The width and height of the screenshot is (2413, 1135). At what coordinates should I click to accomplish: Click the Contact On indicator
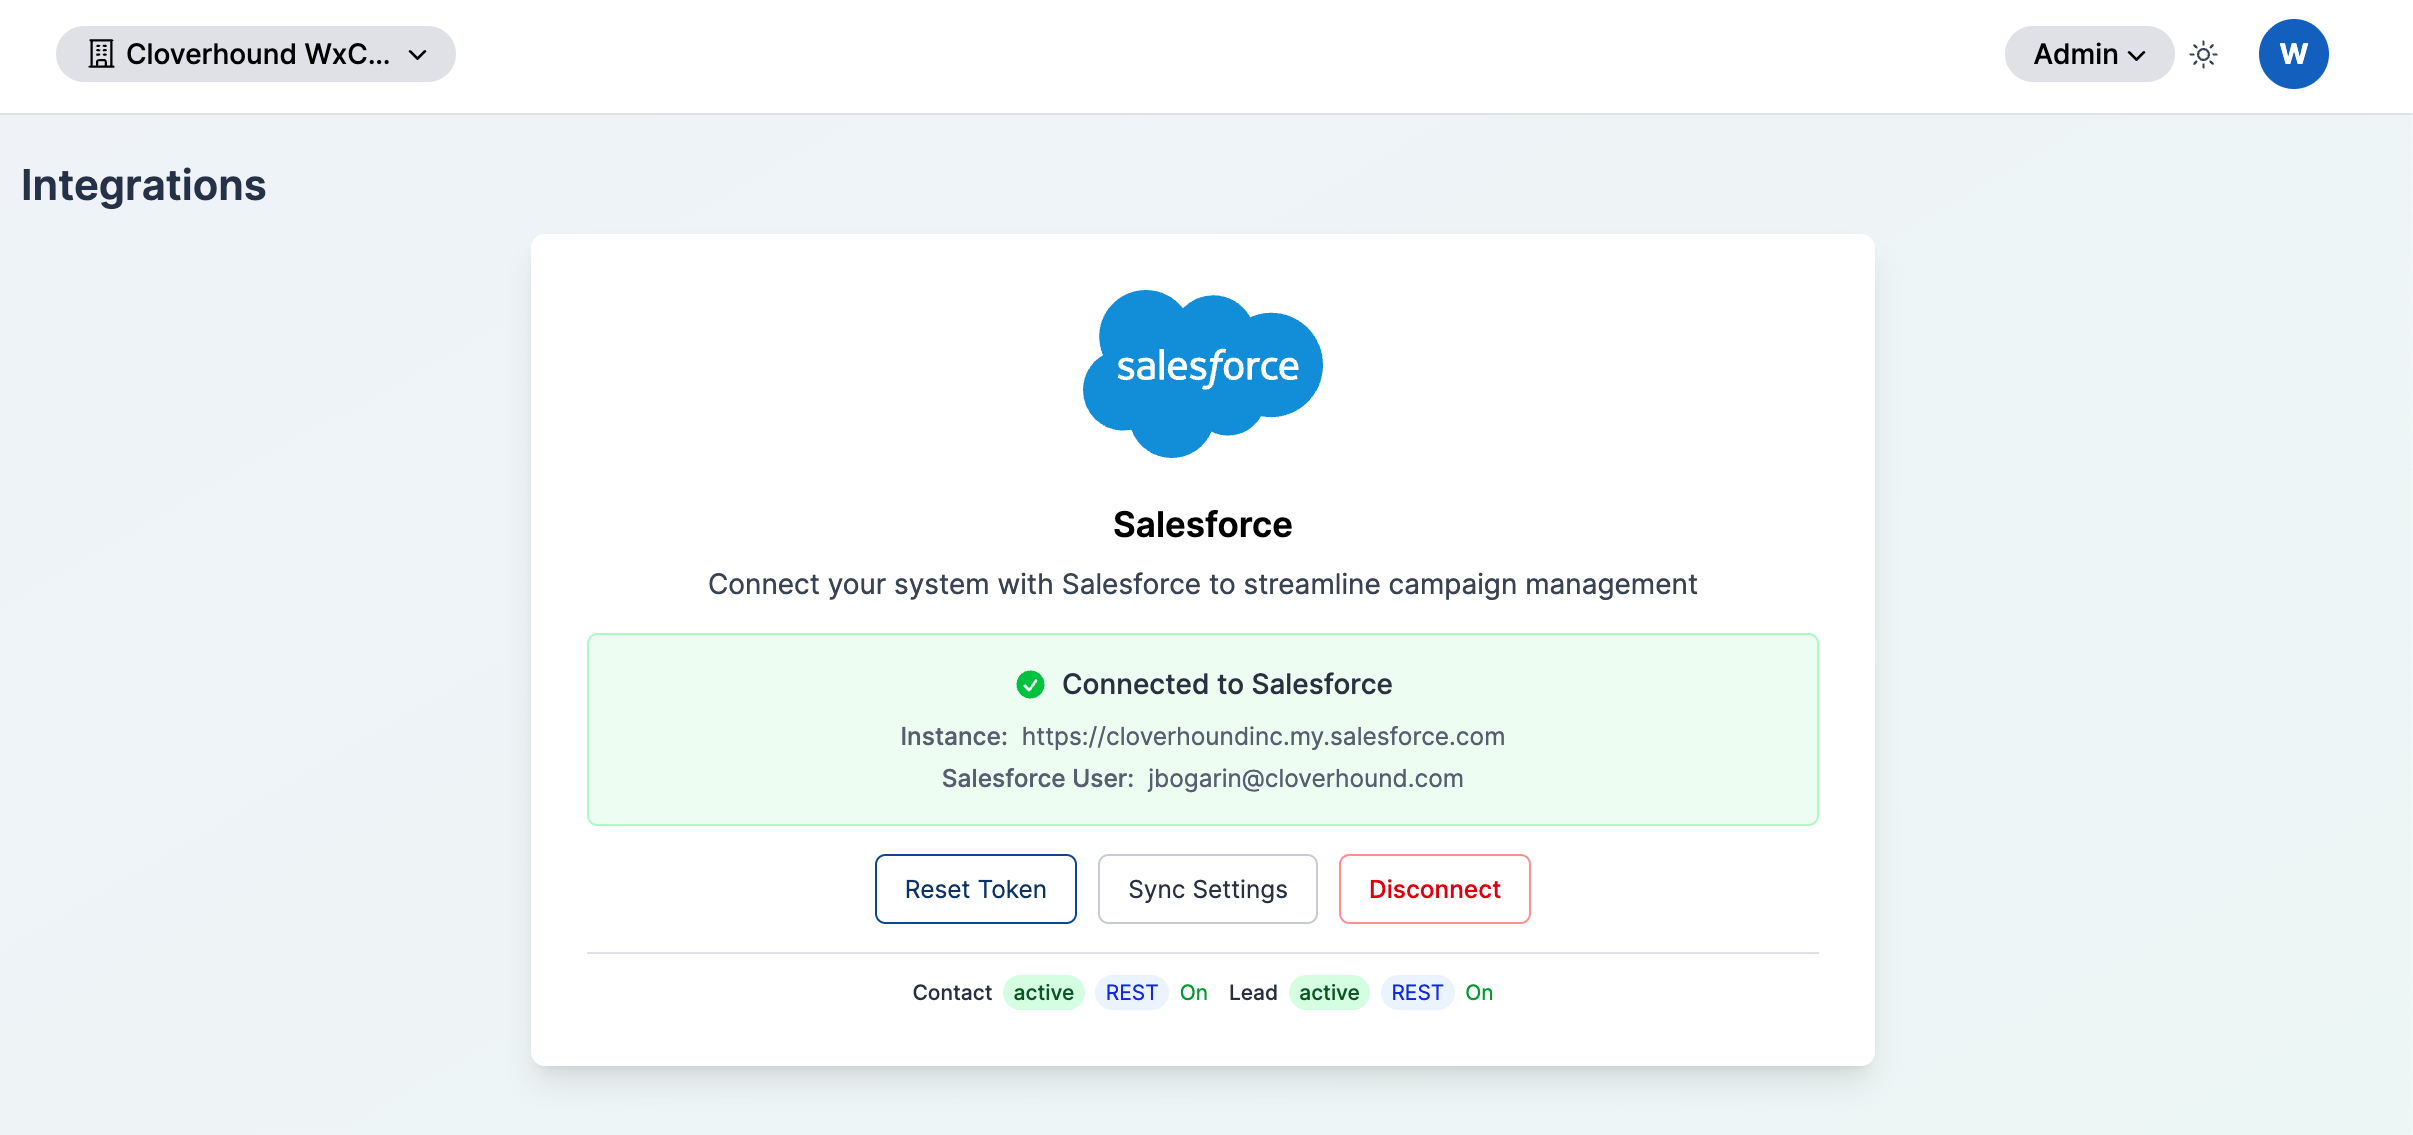coord(1194,992)
